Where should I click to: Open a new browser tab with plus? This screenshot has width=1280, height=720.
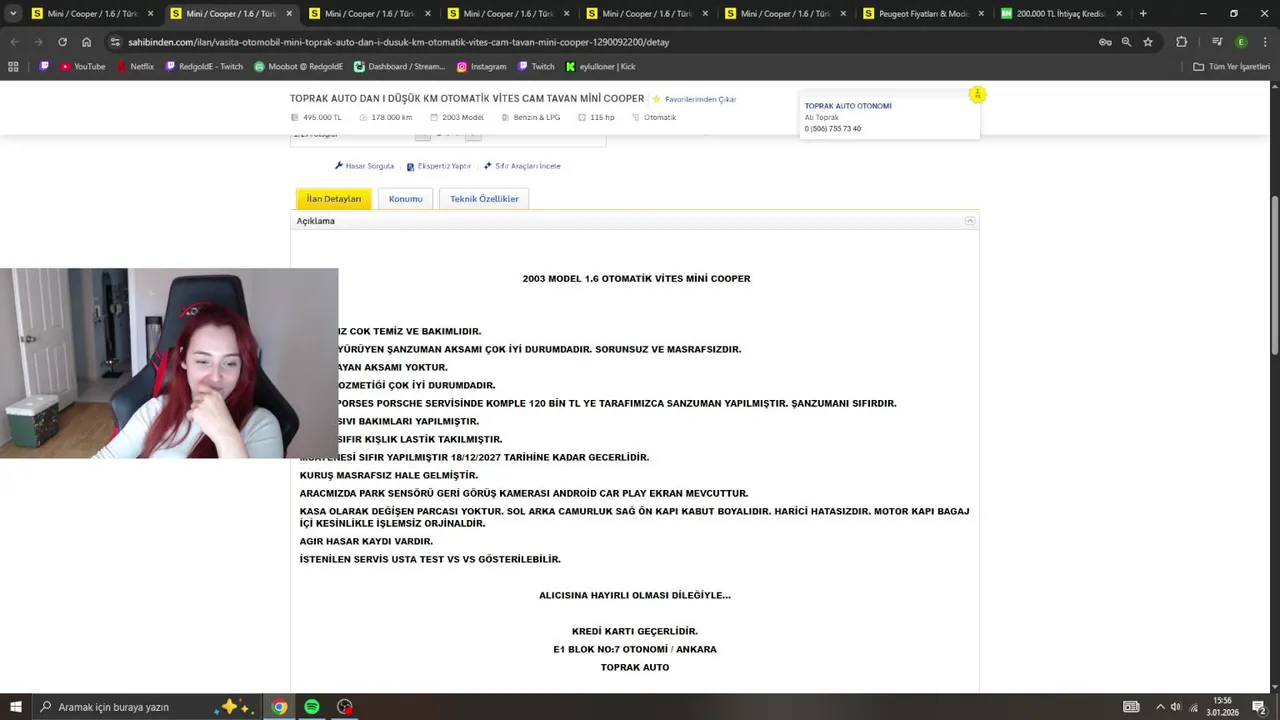point(1143,14)
